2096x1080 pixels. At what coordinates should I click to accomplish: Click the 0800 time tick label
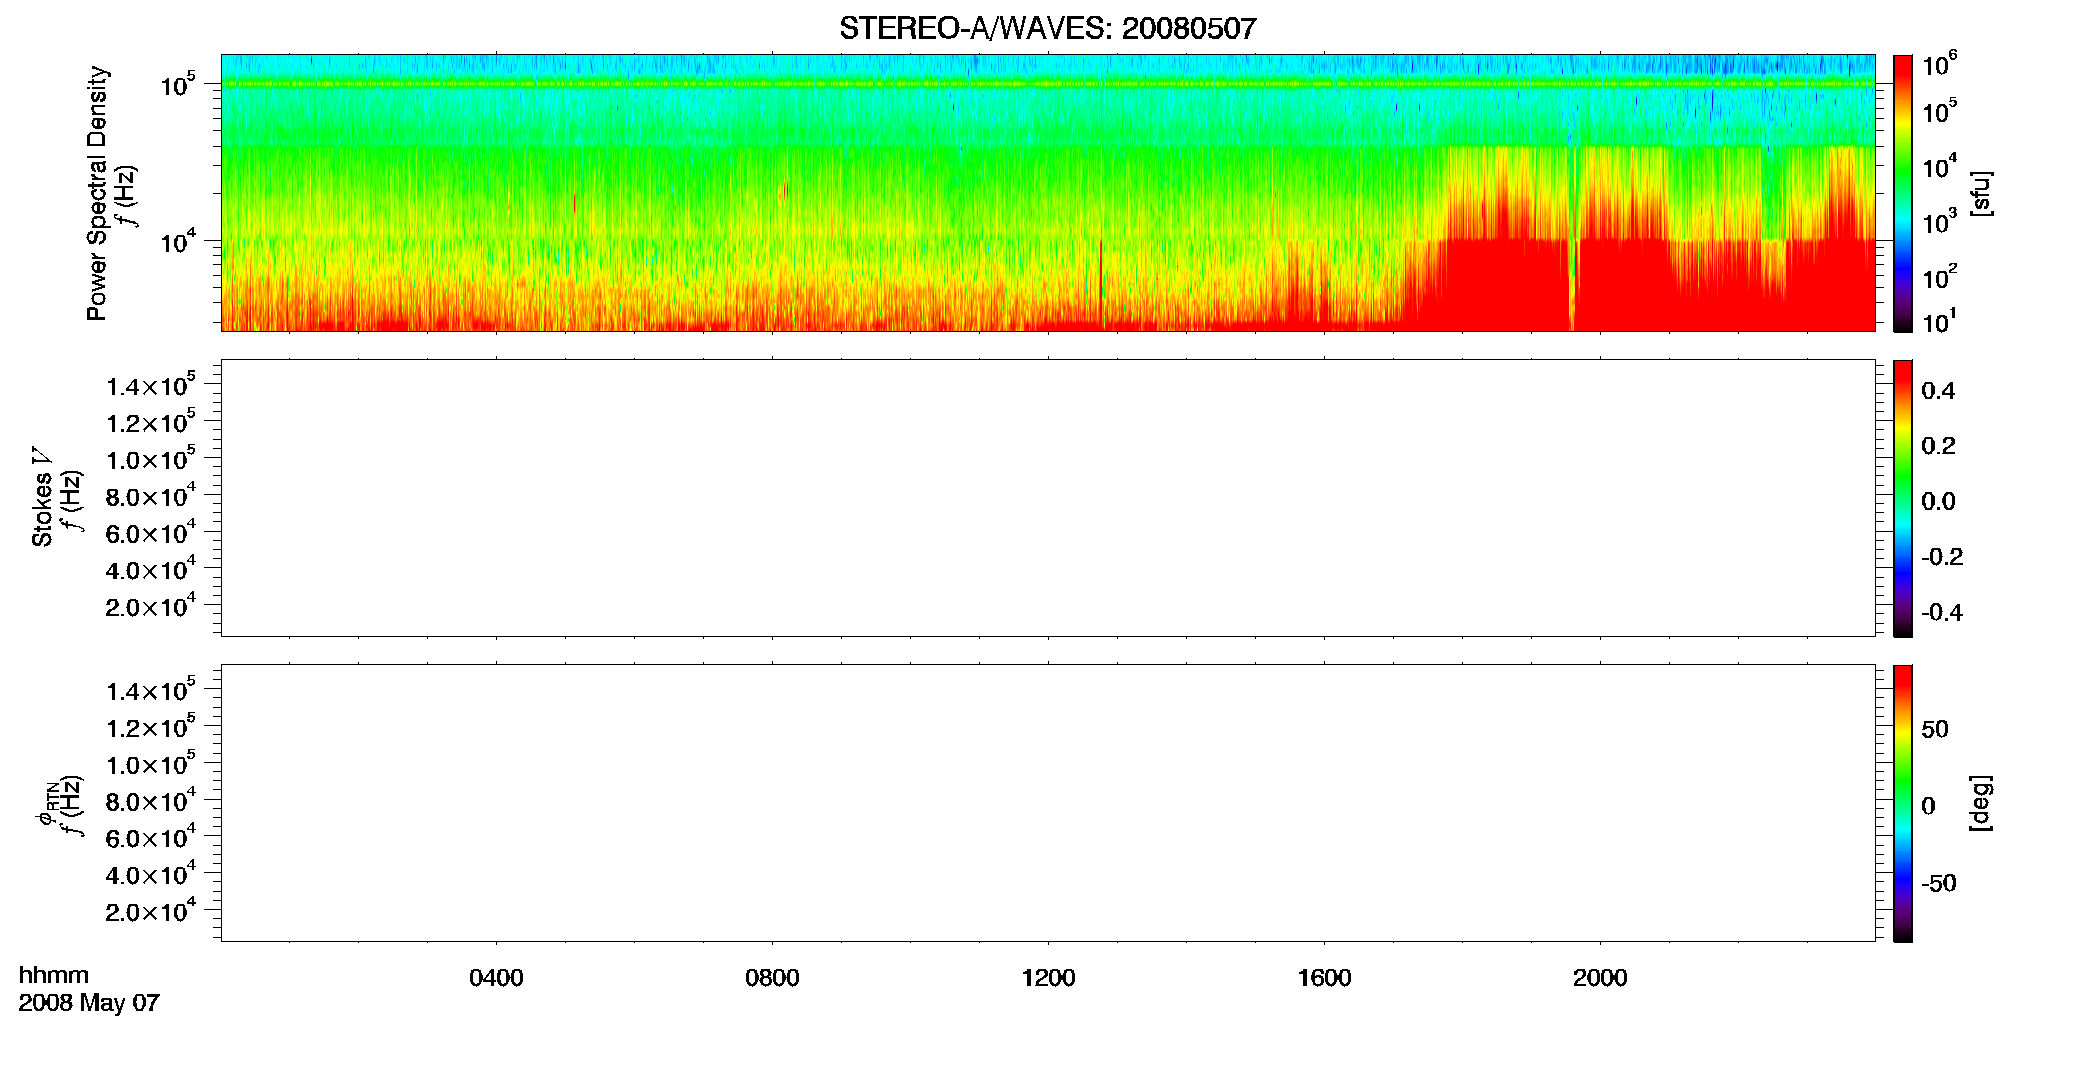click(x=772, y=977)
